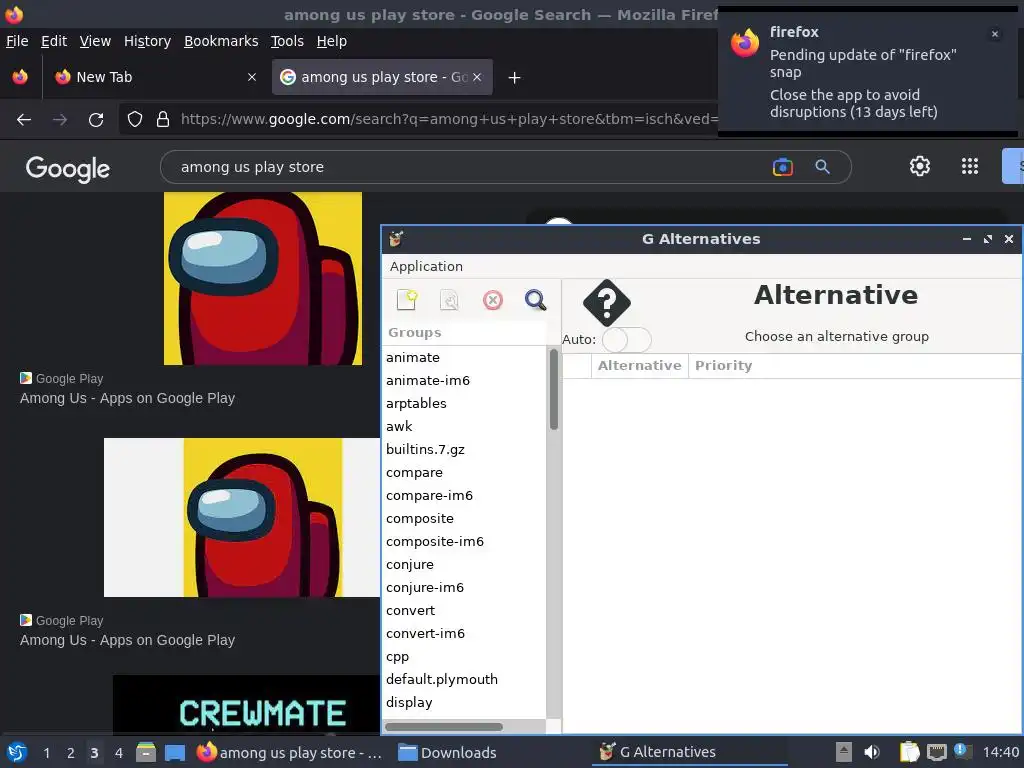Open the Firefox Tools menu
The image size is (1024, 768).
coord(287,41)
